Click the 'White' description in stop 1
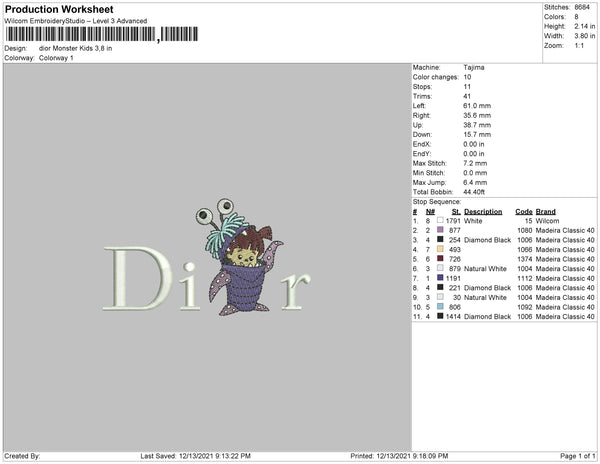The height and width of the screenshot is (464, 600). 473,221
